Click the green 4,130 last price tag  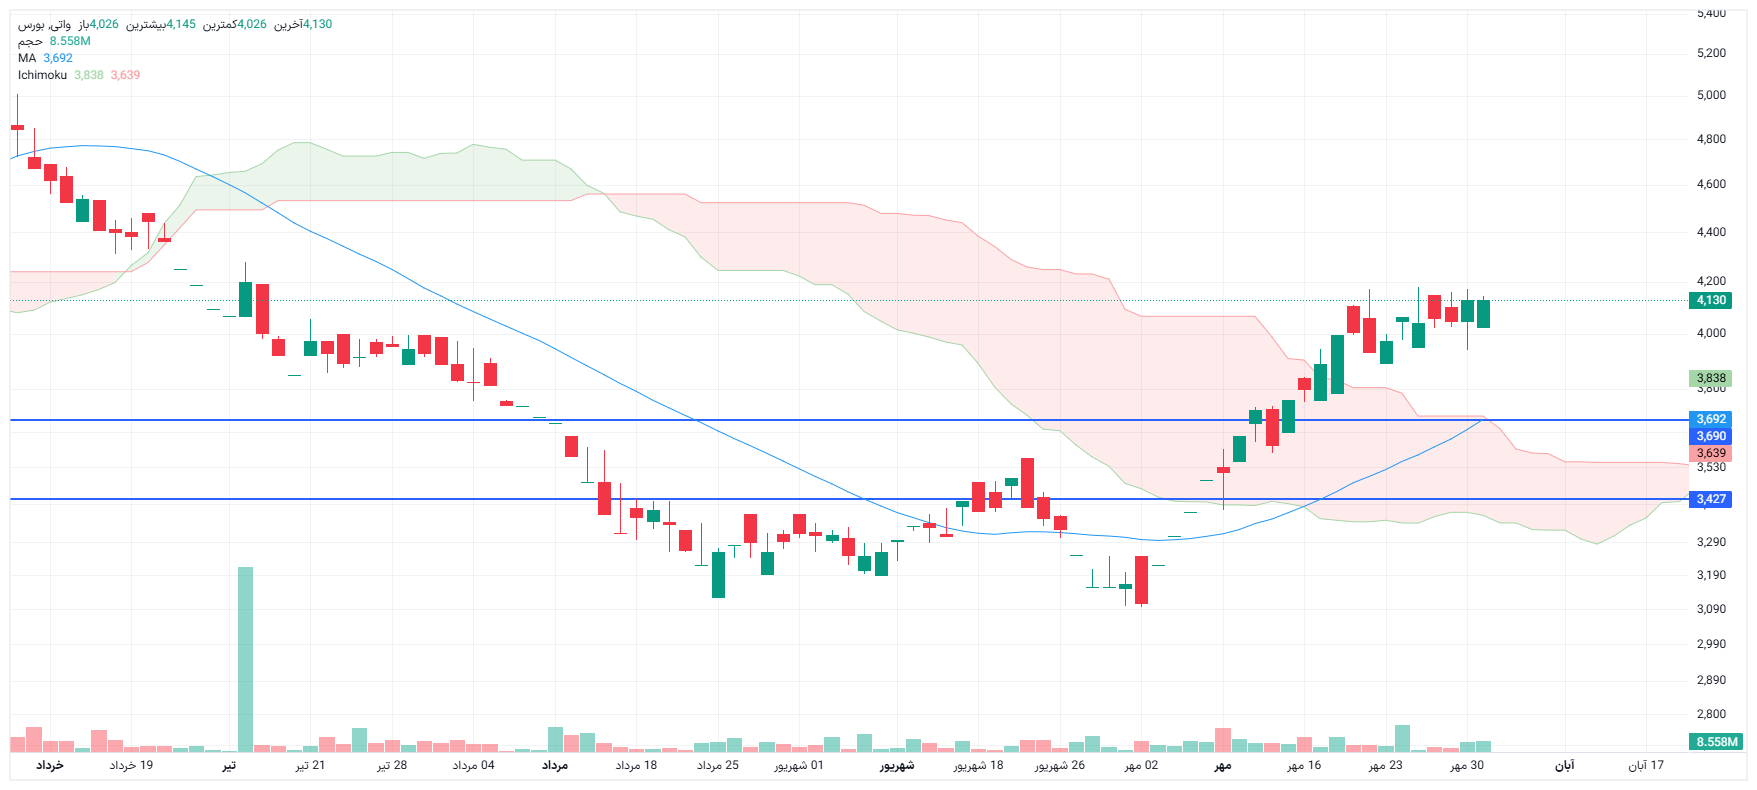click(1710, 300)
